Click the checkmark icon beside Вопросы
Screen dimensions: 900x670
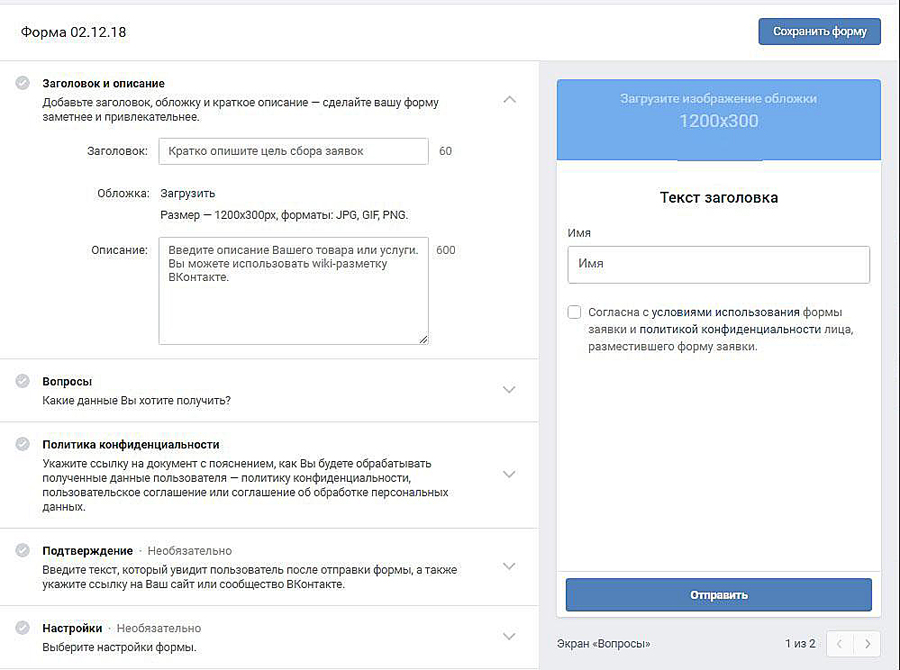pos(22,381)
